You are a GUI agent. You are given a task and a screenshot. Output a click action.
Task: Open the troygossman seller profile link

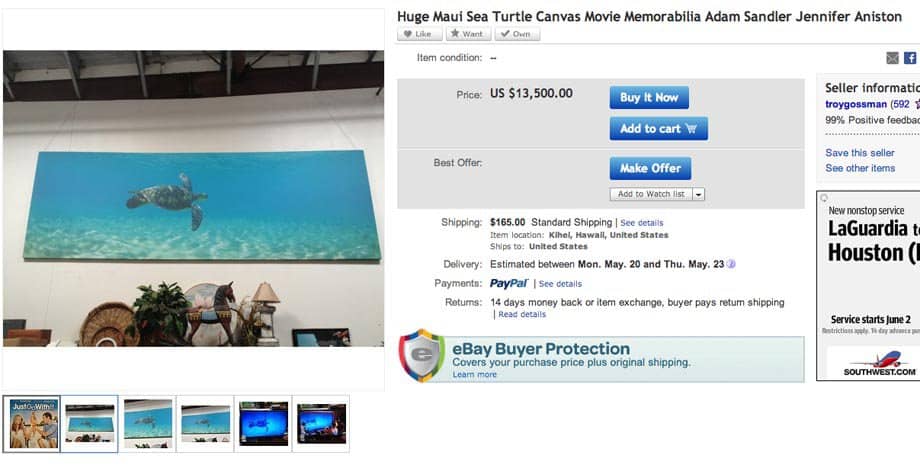855,104
